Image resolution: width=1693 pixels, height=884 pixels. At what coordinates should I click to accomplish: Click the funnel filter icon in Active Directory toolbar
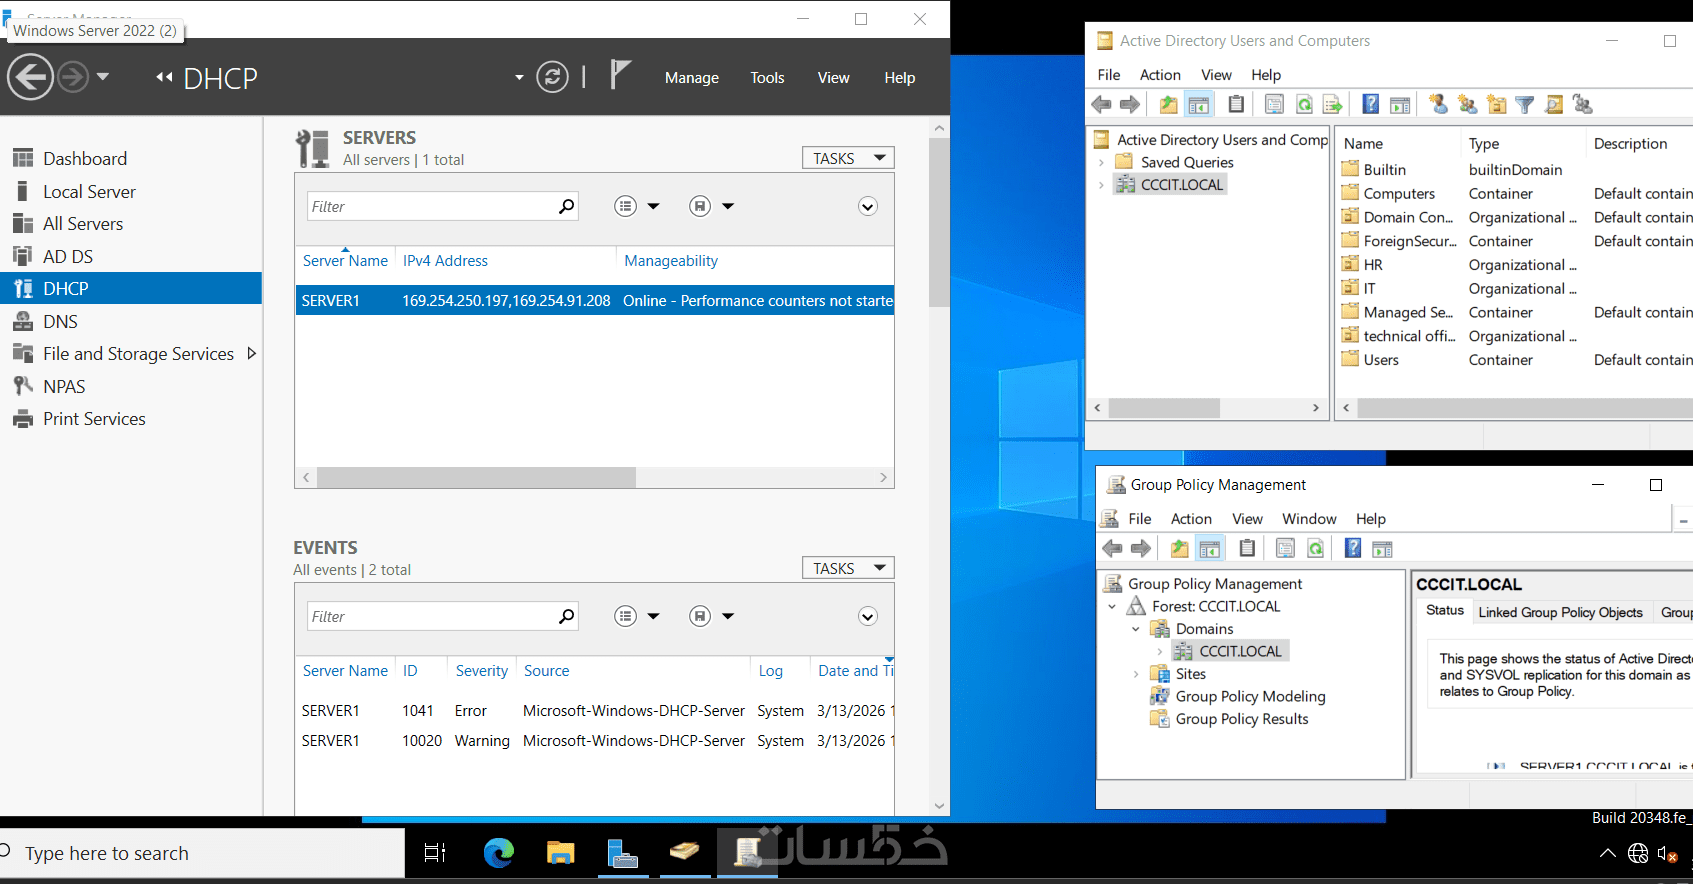tap(1525, 104)
